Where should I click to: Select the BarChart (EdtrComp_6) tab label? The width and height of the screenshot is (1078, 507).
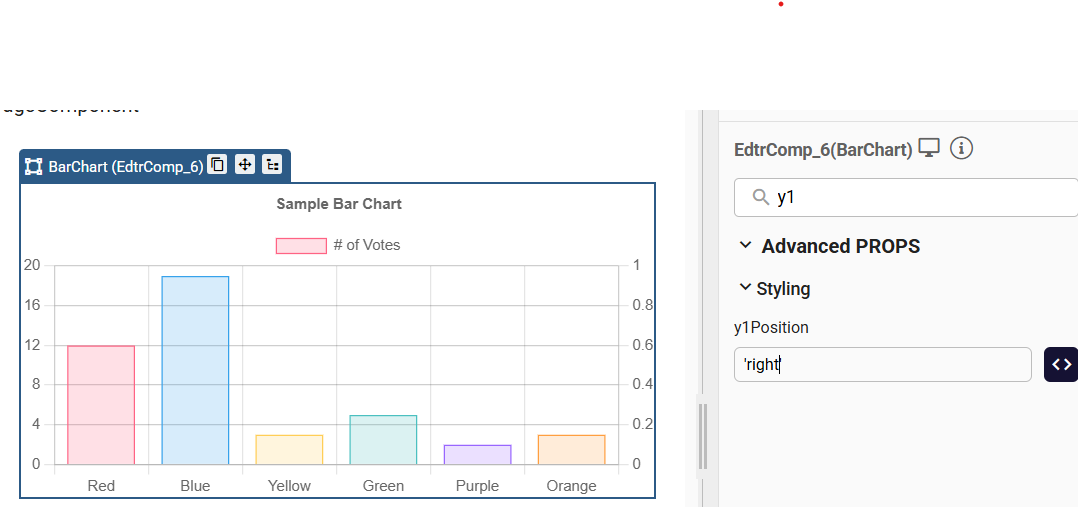click(125, 166)
